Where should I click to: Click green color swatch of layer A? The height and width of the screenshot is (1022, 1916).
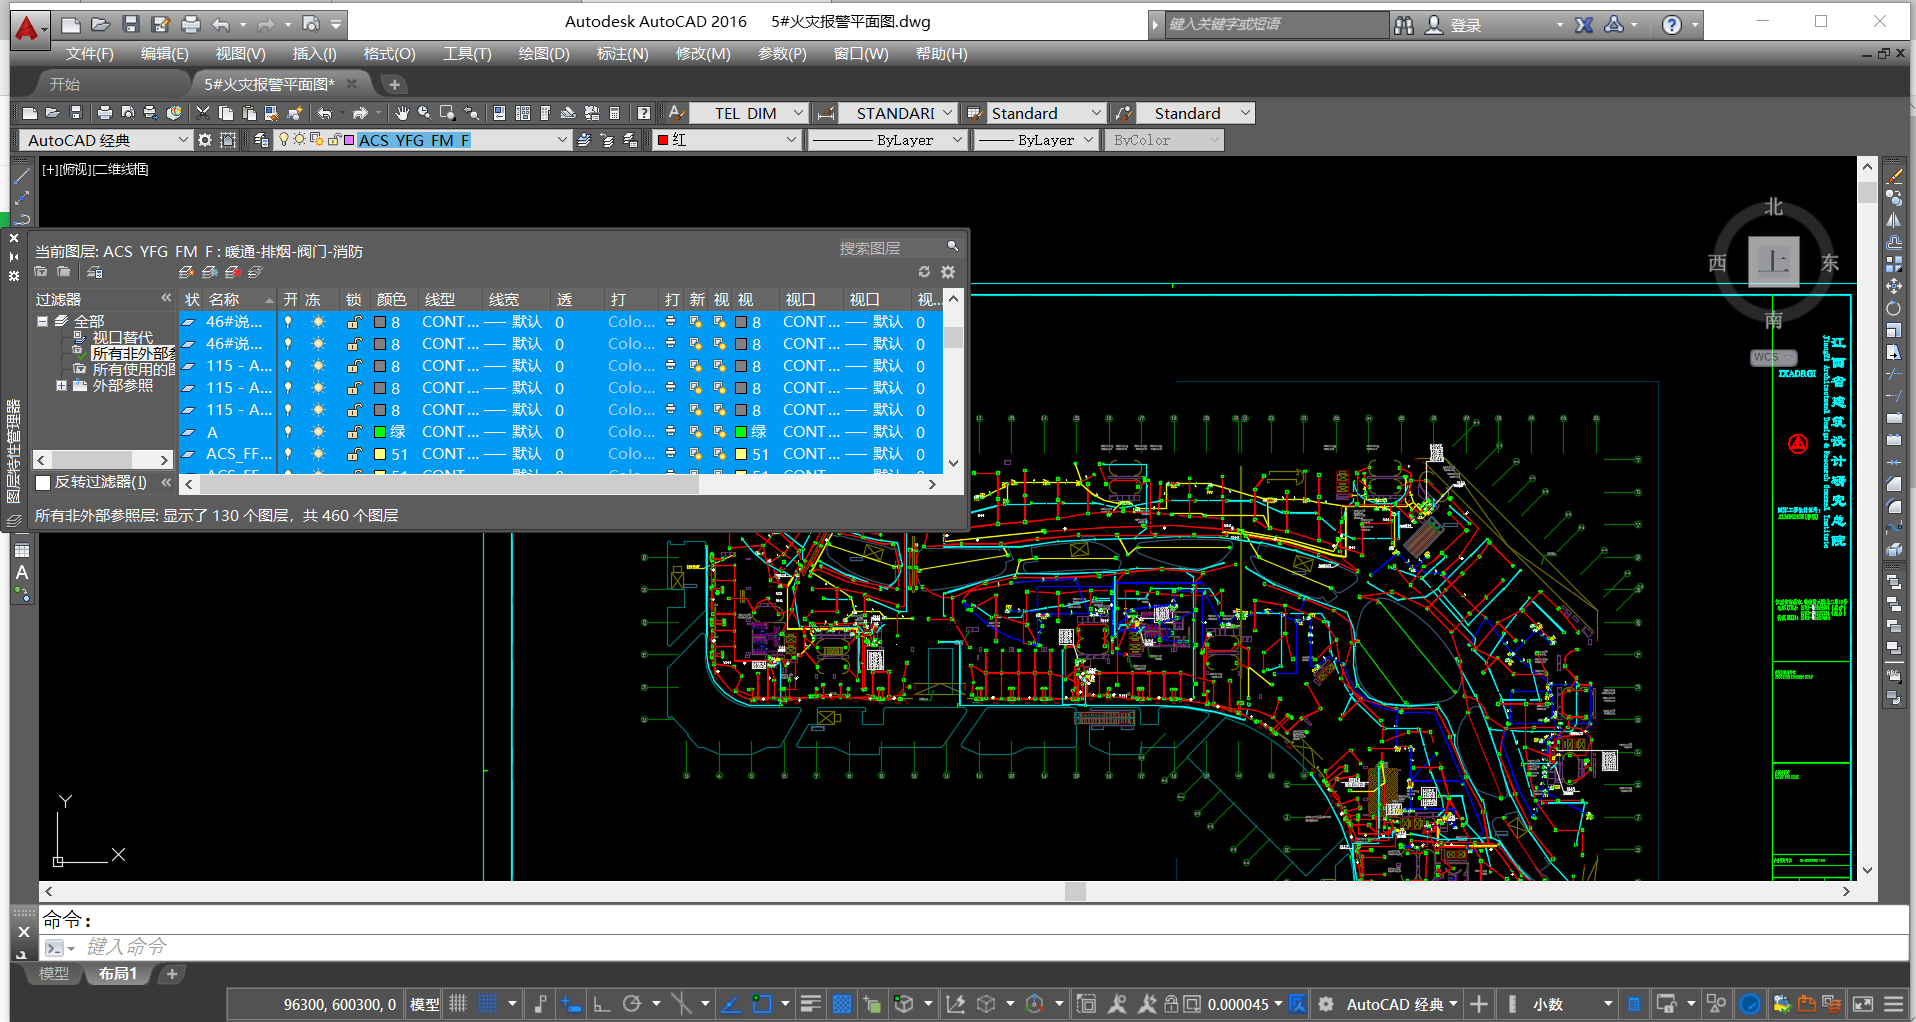coord(380,432)
